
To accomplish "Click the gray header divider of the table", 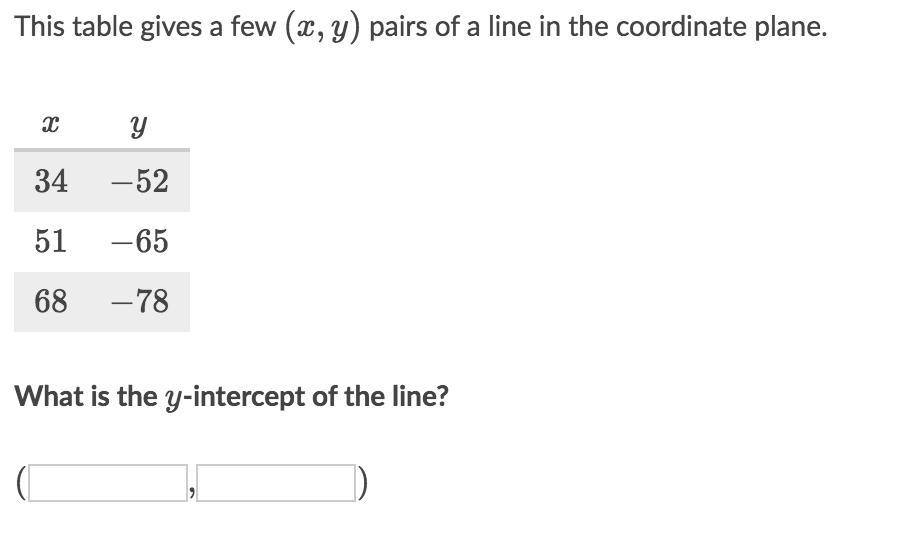I will pyautogui.click(x=102, y=150).
